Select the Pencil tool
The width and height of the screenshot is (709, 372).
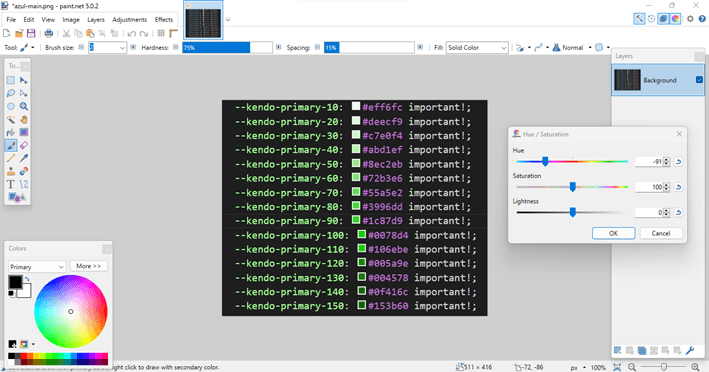11,158
